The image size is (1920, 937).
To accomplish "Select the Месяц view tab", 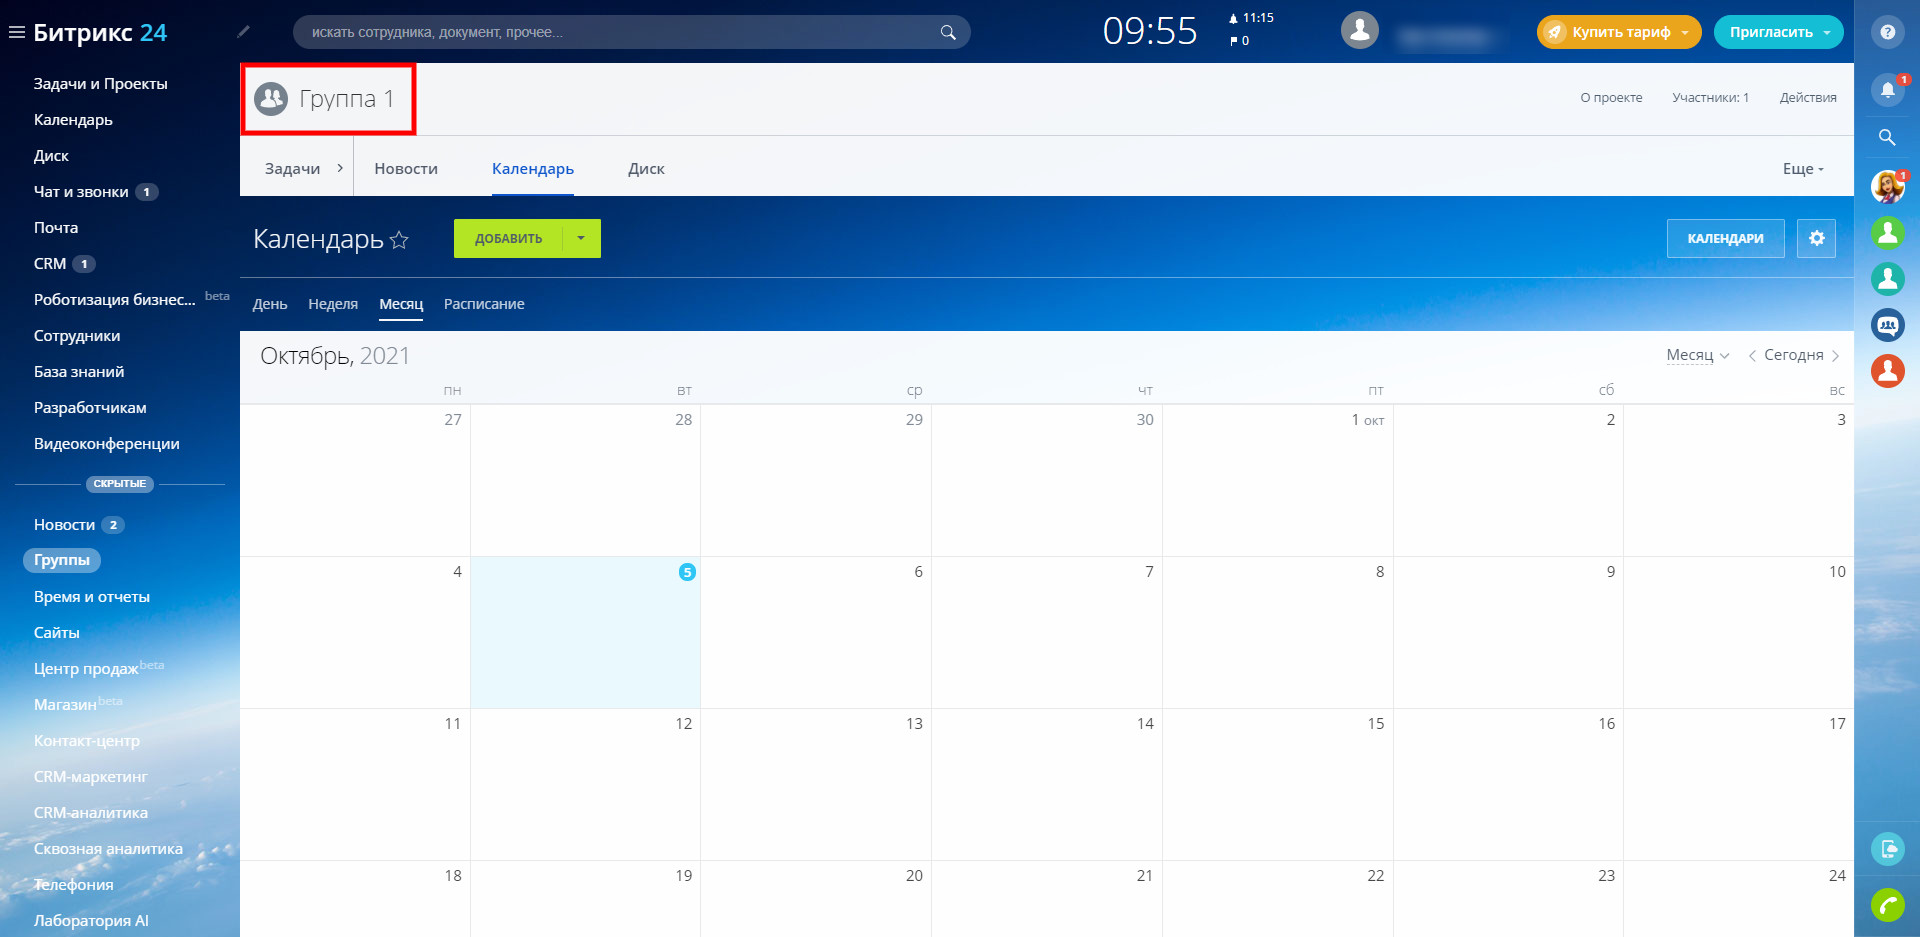I will point(401,304).
